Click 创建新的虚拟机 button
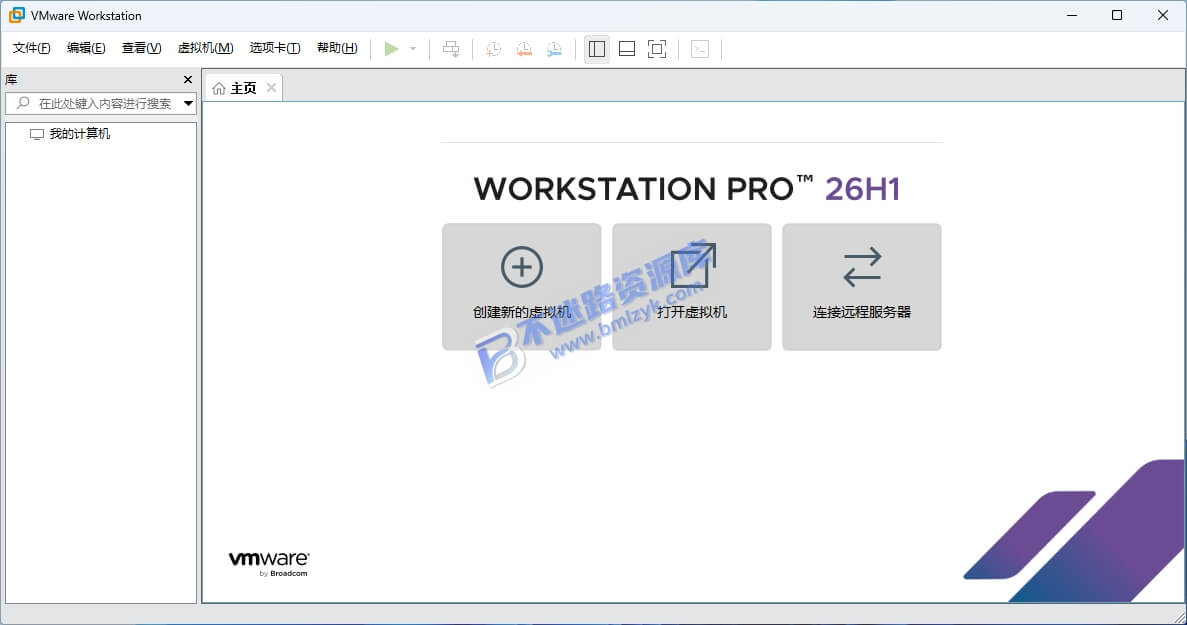Screen dimensions: 1187x625 [522, 287]
